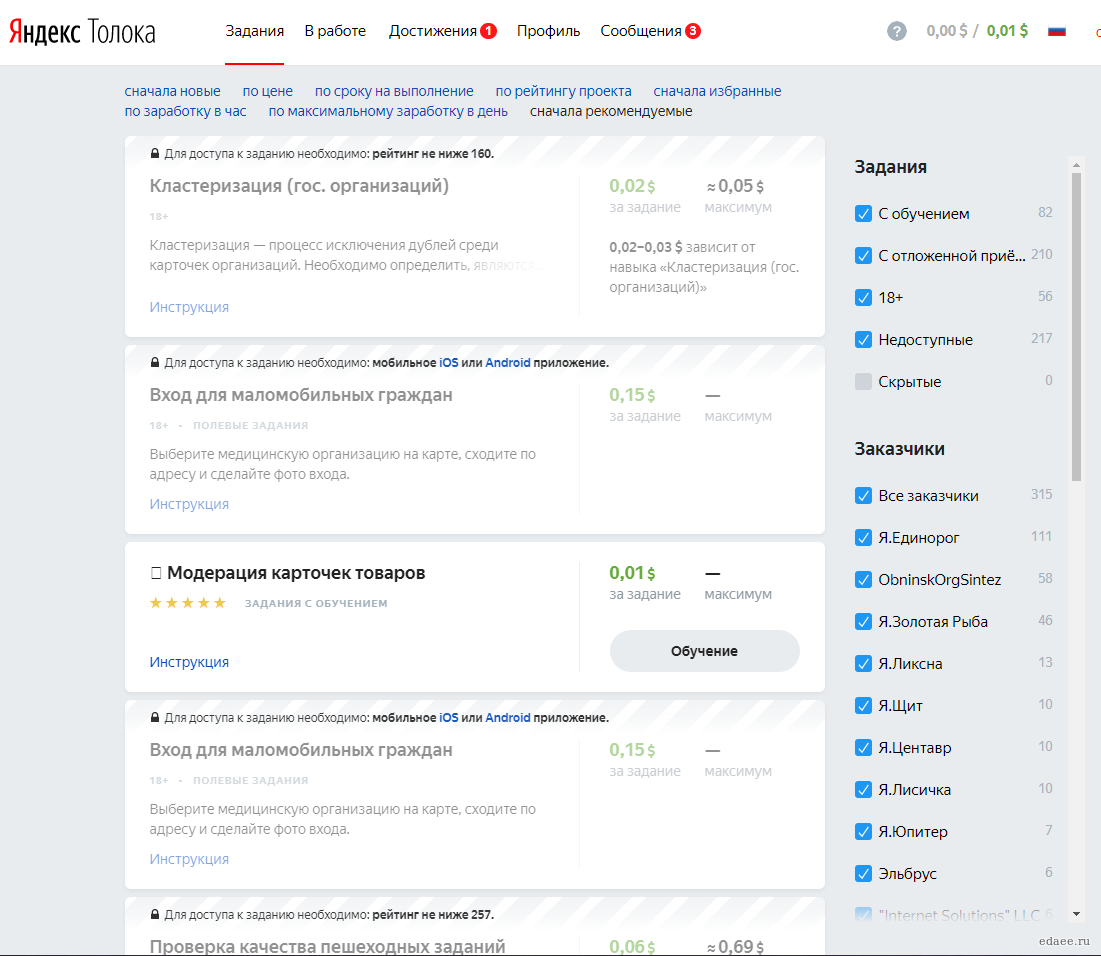Click the count 217 beside Недоступные
Image resolution: width=1101 pixels, height=956 pixels.
coord(1041,339)
